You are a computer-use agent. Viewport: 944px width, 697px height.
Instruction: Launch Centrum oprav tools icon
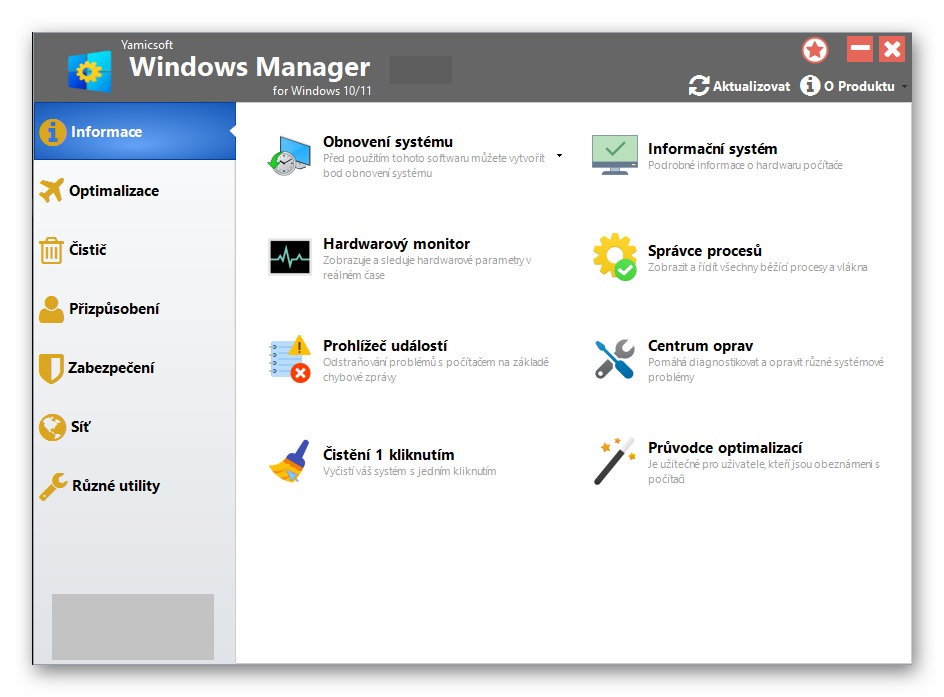coord(615,359)
